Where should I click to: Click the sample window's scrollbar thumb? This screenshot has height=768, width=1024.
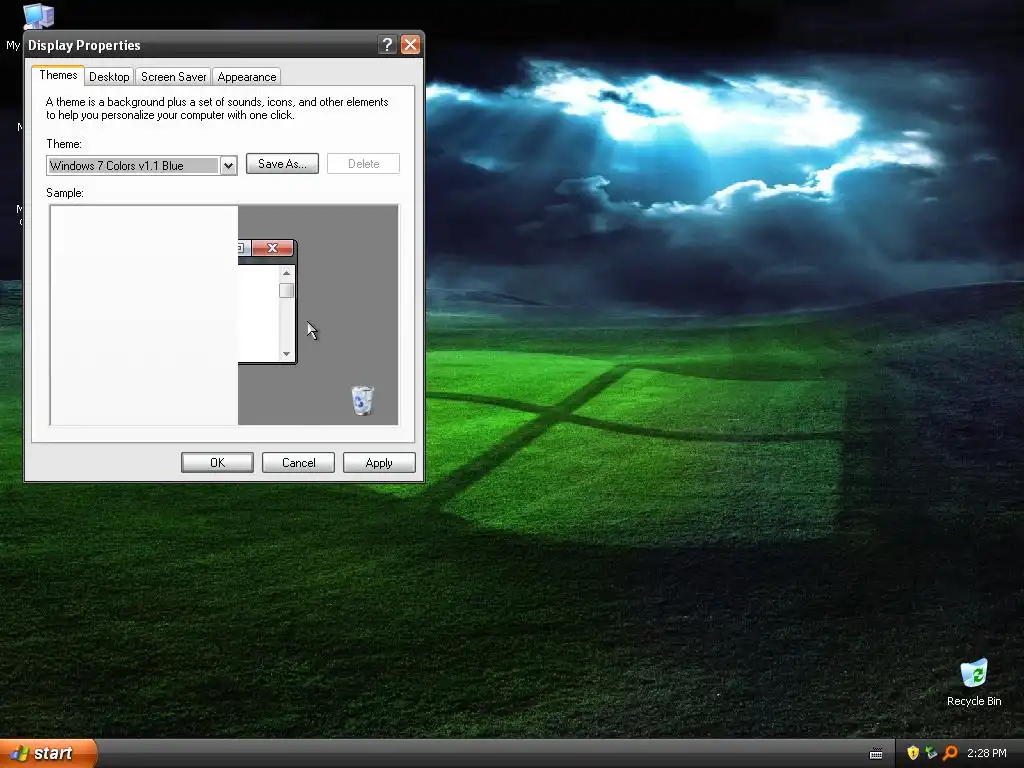tap(286, 291)
